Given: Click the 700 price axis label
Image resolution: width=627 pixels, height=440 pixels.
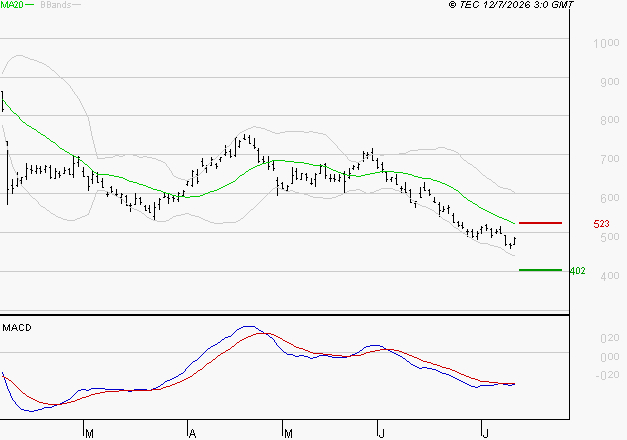Looking at the screenshot, I should [610, 159].
